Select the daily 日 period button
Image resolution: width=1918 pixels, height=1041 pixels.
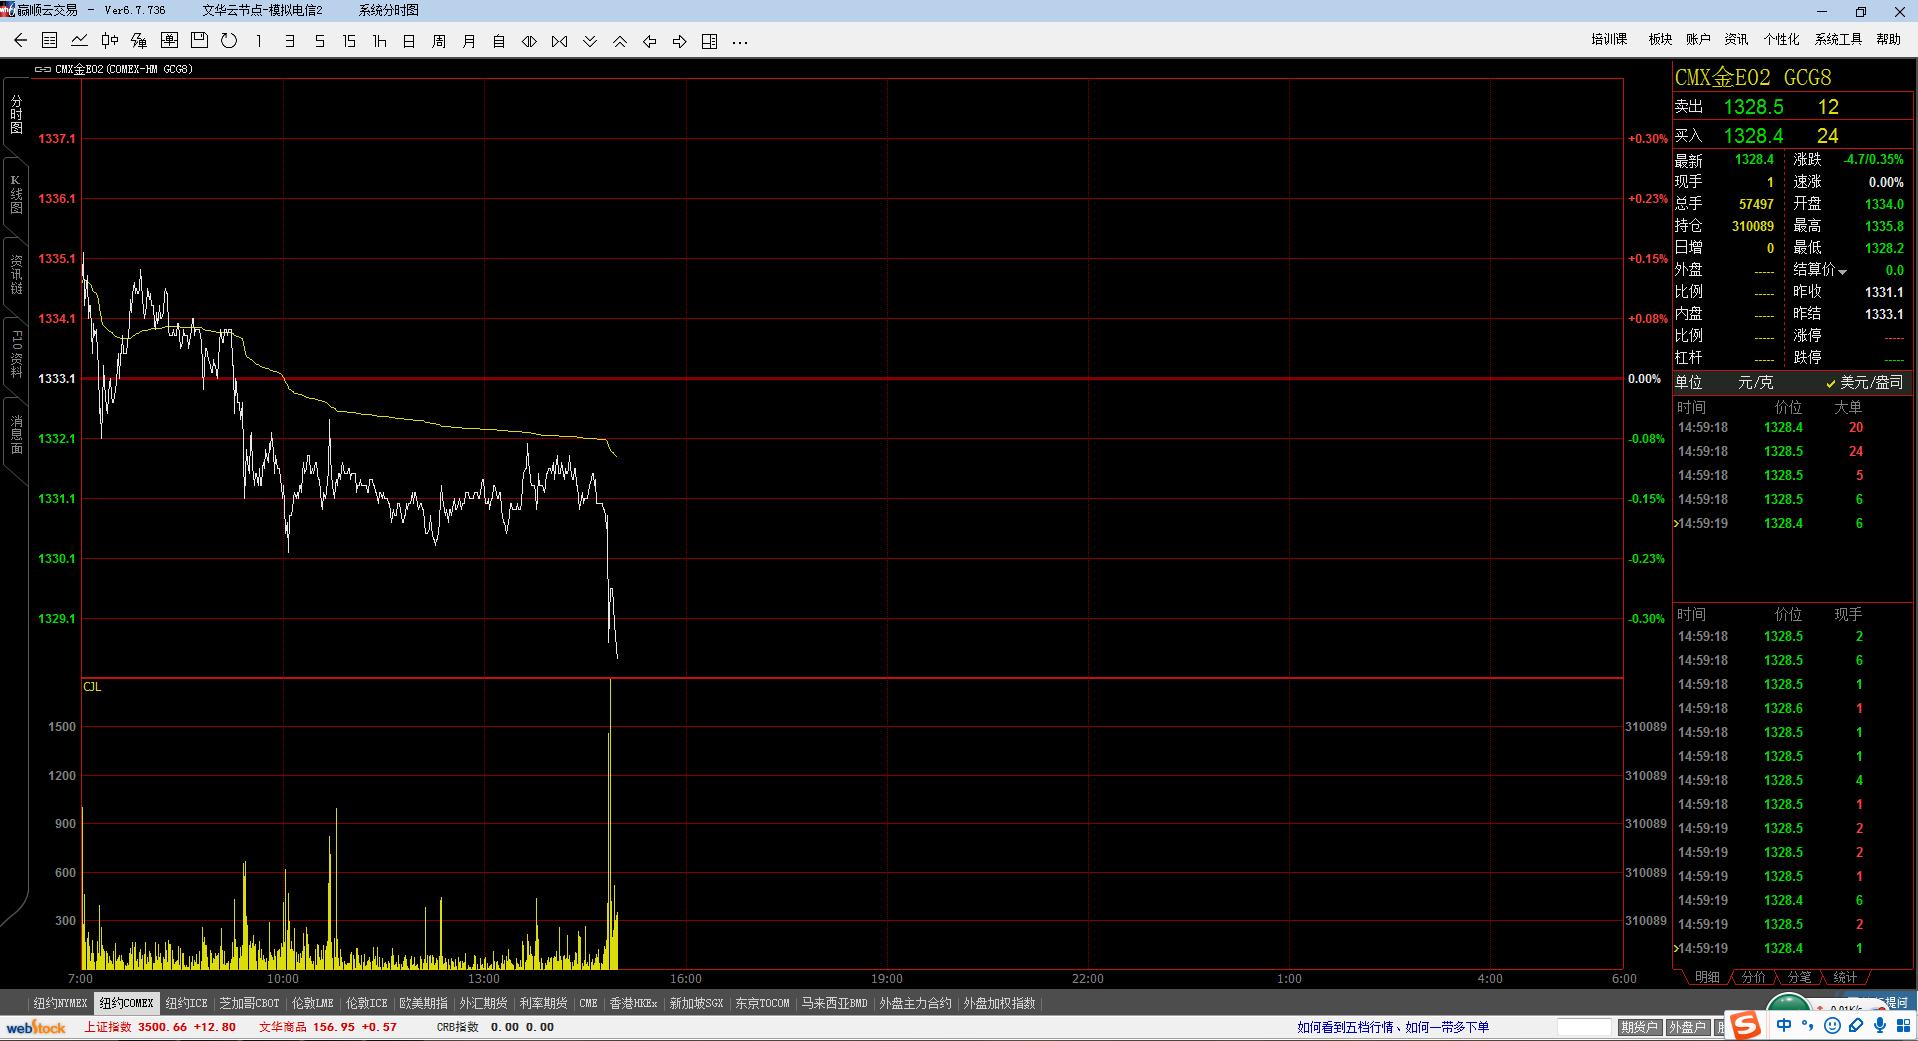[409, 41]
